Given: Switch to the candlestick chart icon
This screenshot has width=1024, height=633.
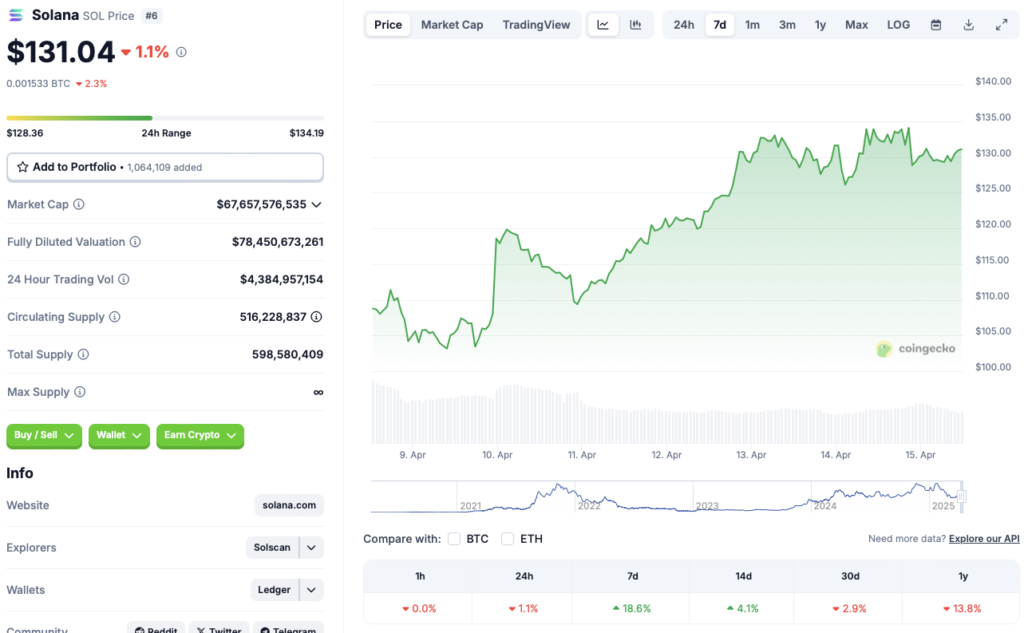Looking at the screenshot, I should [635, 25].
